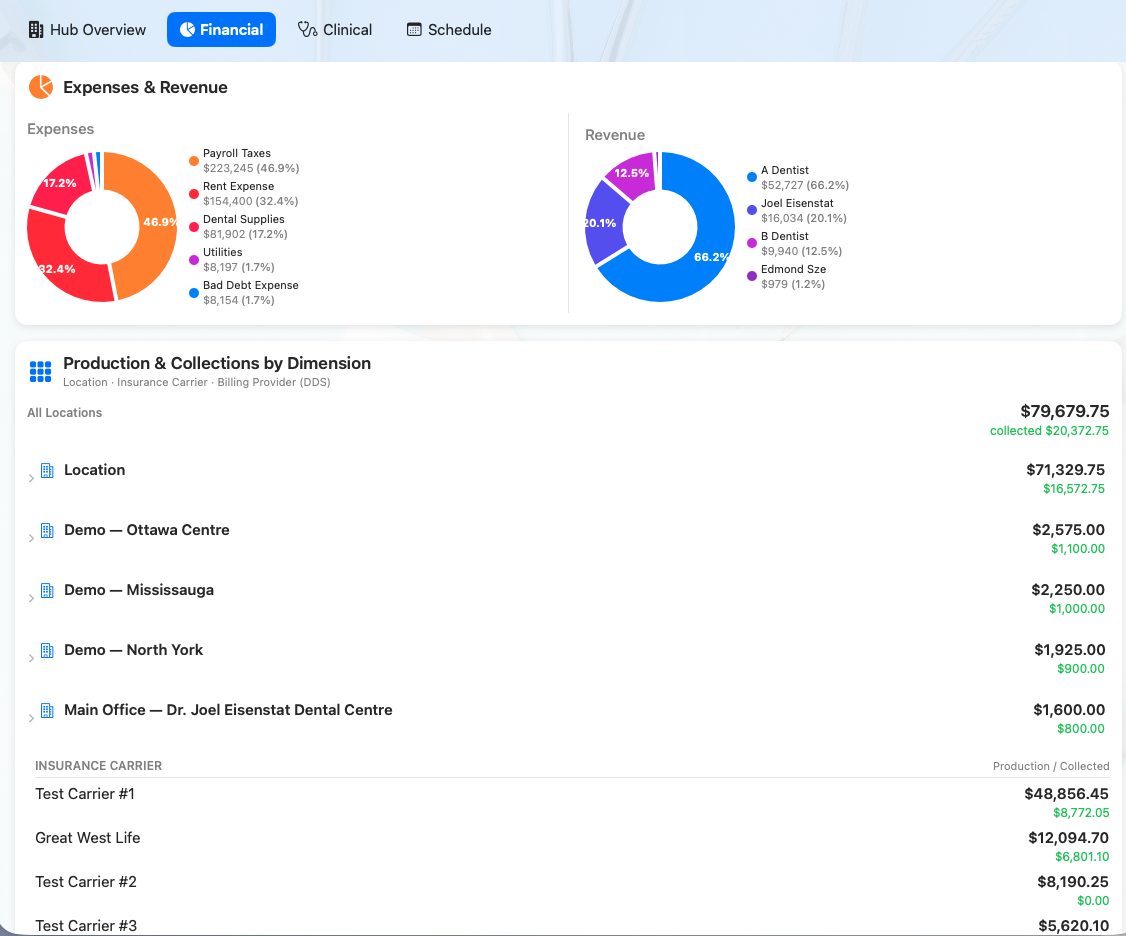This screenshot has height=936, width=1126.
Task: Click the Location row title
Action: [94, 470]
